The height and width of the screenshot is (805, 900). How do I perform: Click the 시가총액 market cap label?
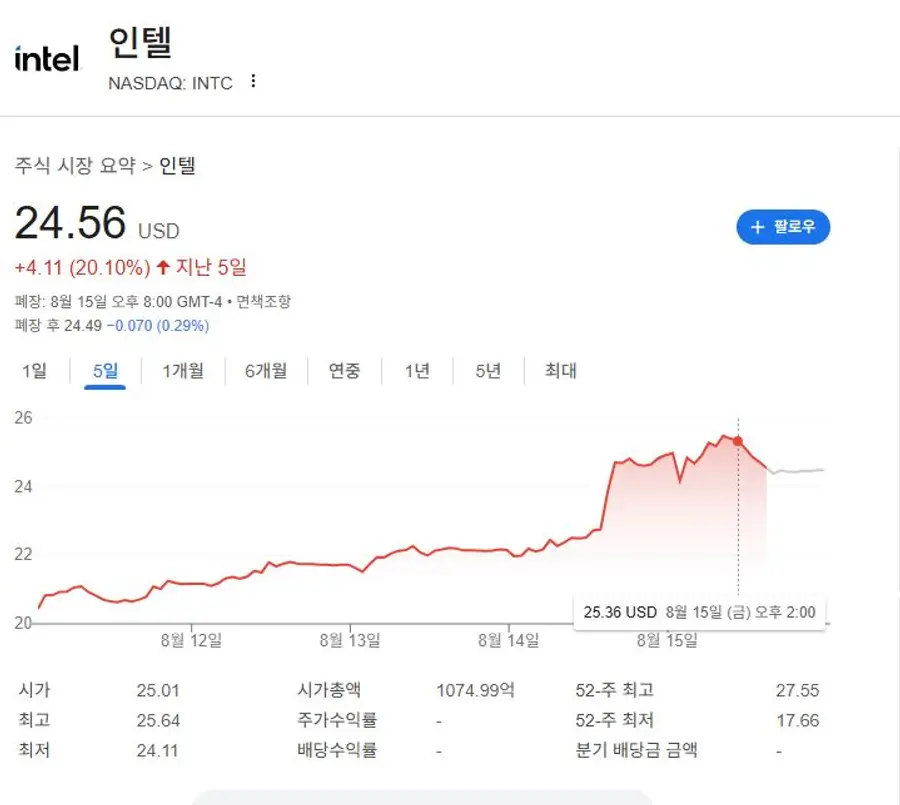point(329,690)
